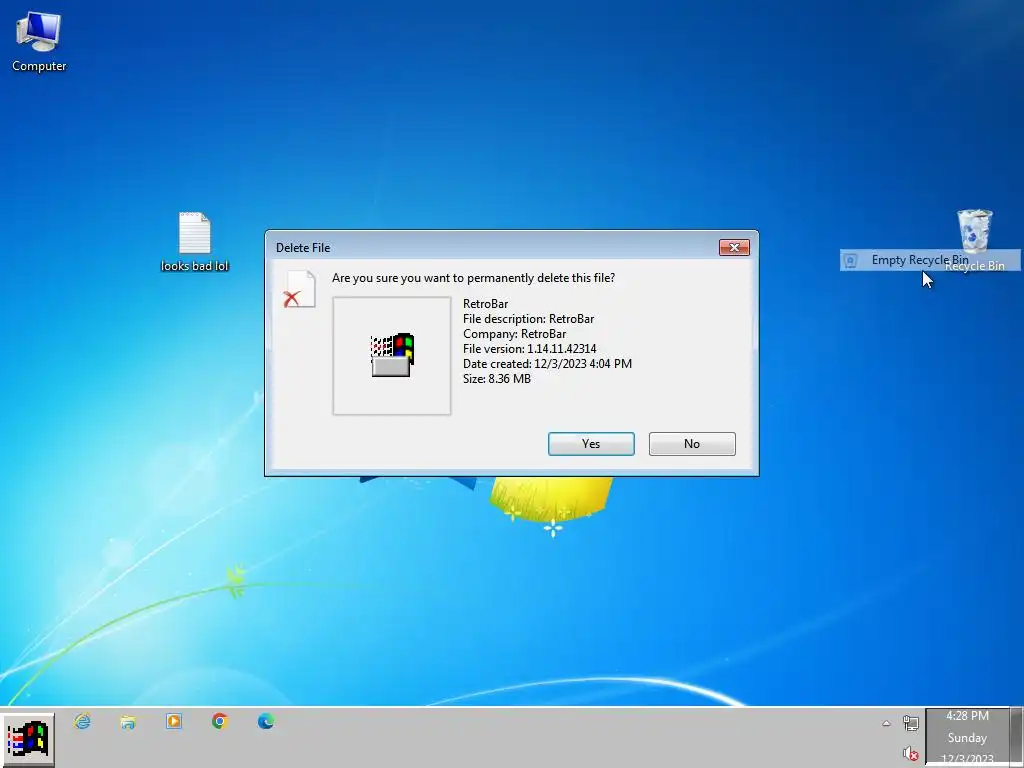Select the RetroBar file preview thumbnail
Screen dimensions: 1024x768
[392, 356]
